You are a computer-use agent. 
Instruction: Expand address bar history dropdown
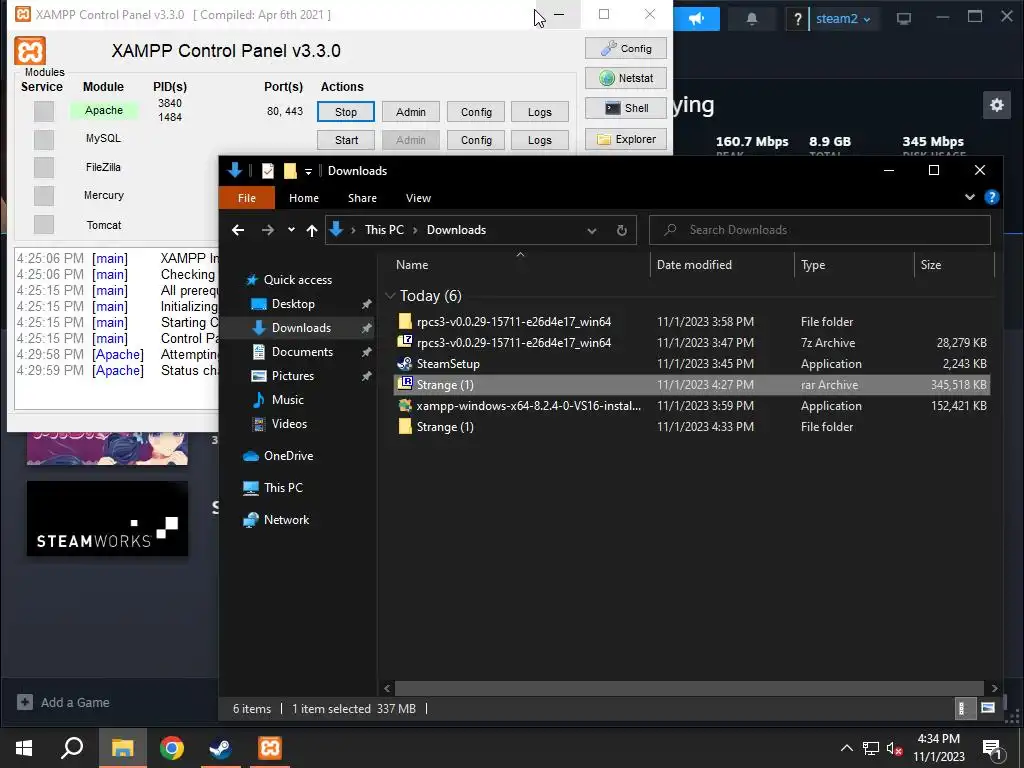(x=592, y=231)
